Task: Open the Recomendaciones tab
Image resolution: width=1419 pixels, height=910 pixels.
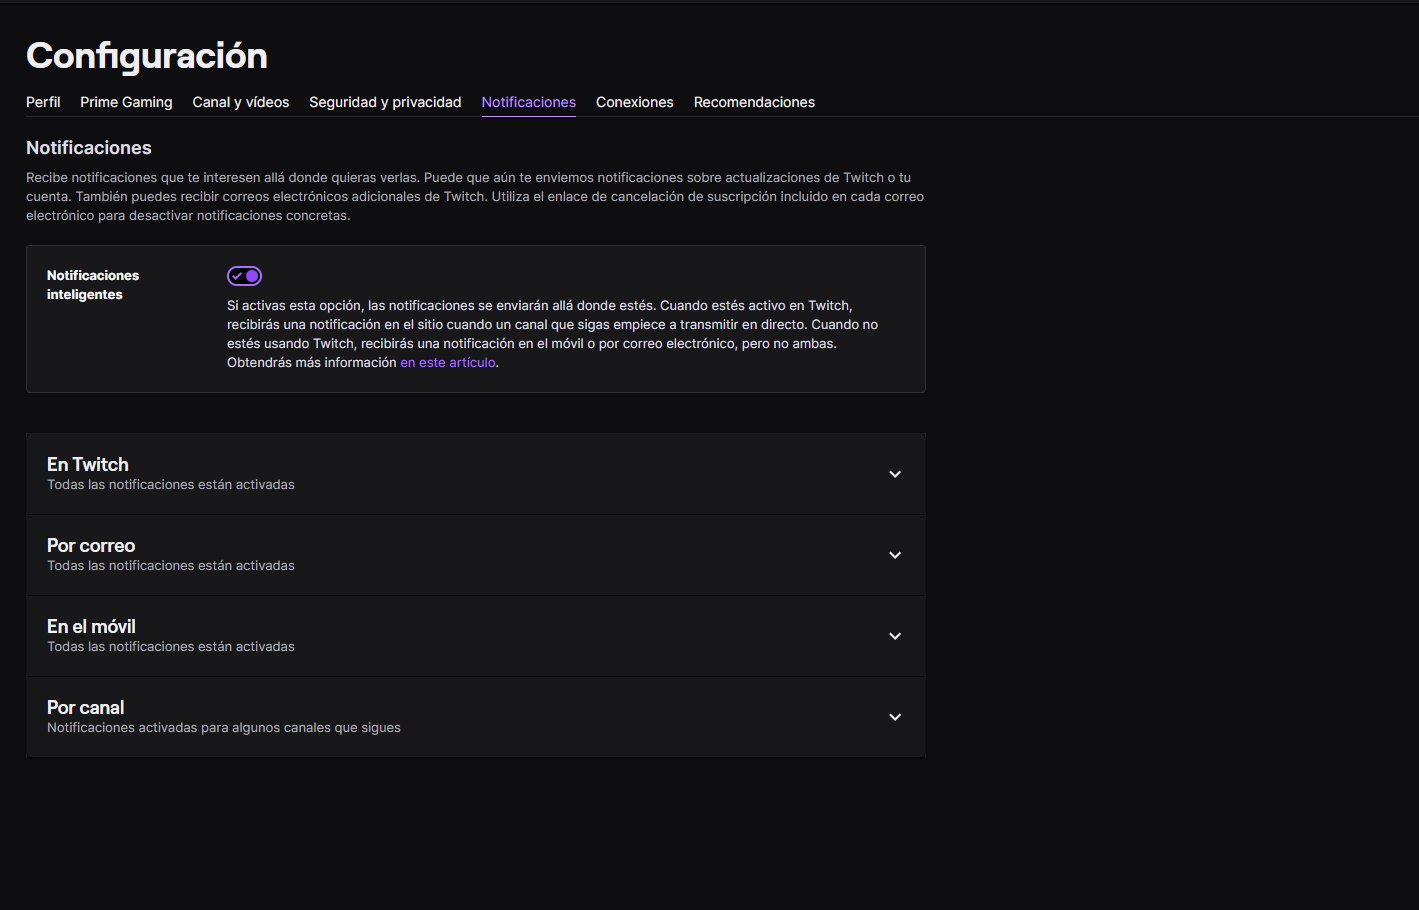Action: (754, 102)
